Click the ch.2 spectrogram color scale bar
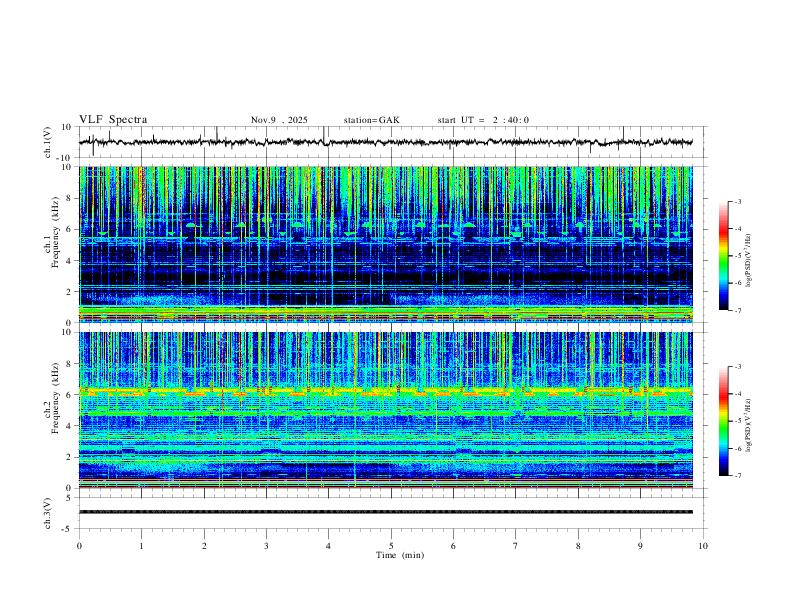Image resolution: width=792 pixels, height=612 pixels. (x=723, y=421)
